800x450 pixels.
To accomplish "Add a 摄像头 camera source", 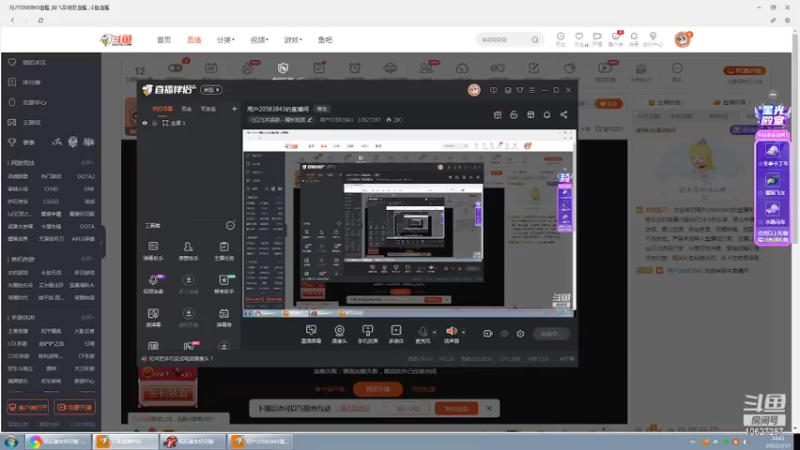I will (x=339, y=334).
